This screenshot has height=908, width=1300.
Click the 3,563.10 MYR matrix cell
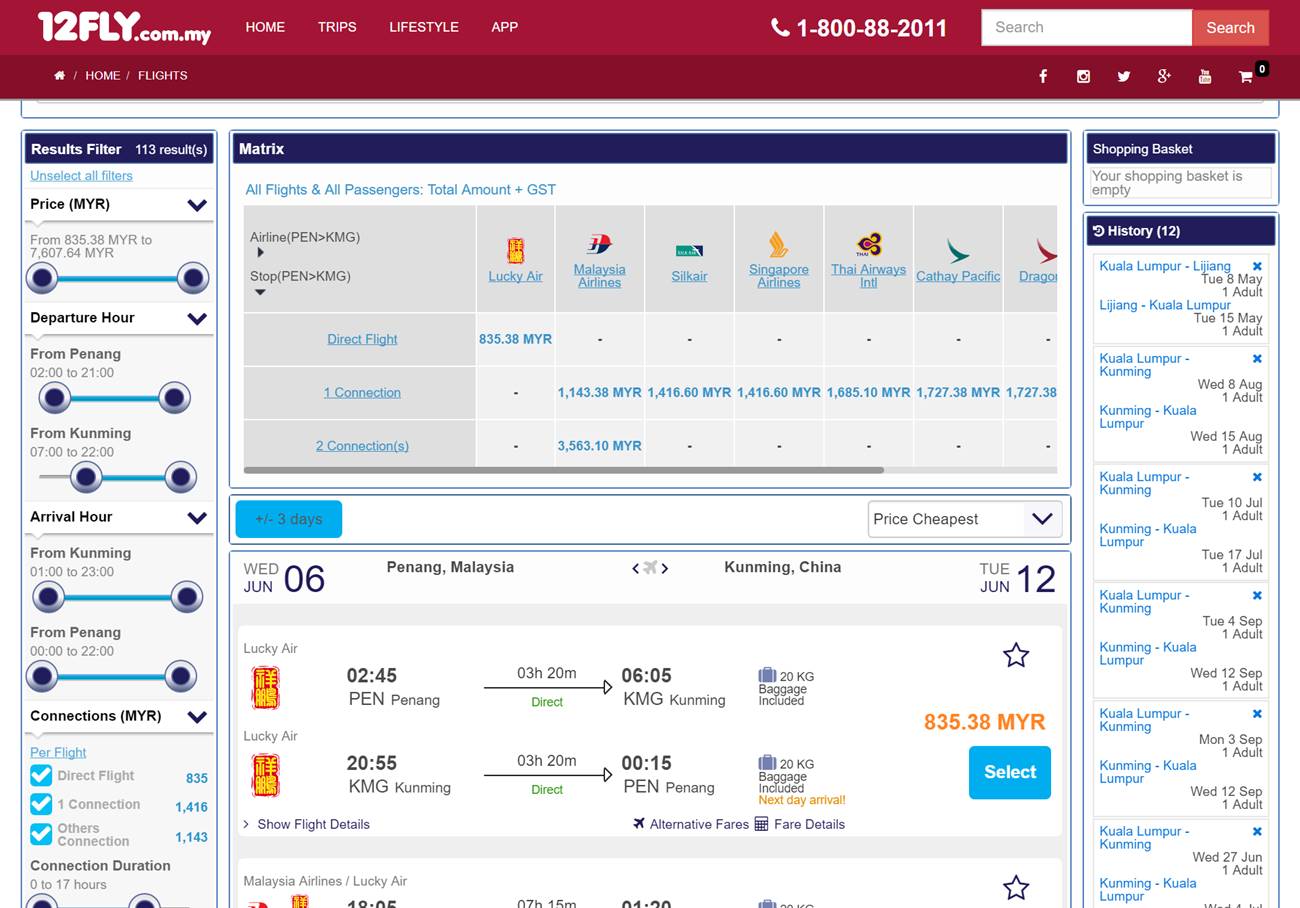599,446
